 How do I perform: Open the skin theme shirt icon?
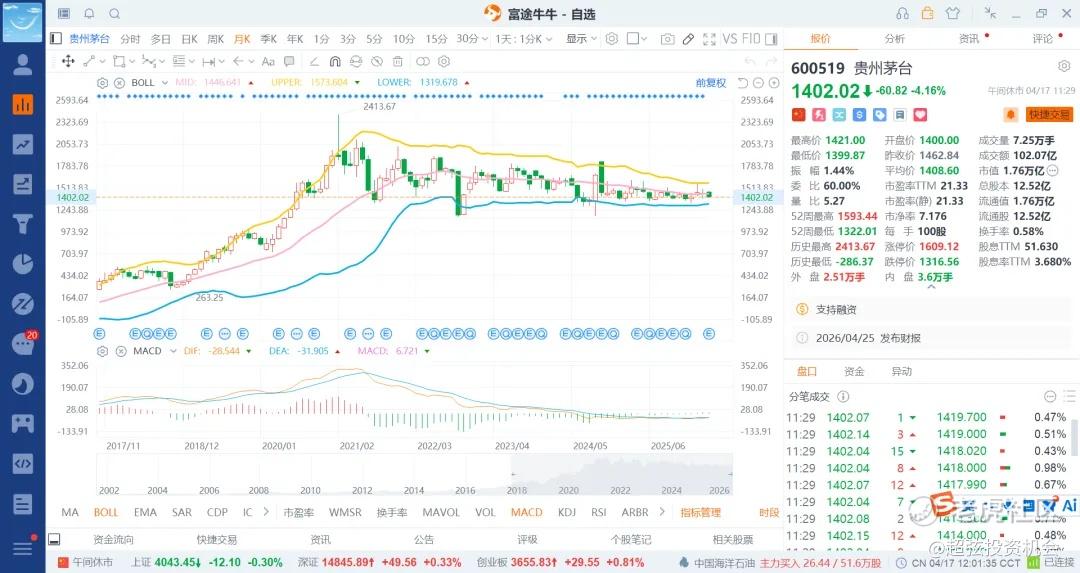(953, 14)
